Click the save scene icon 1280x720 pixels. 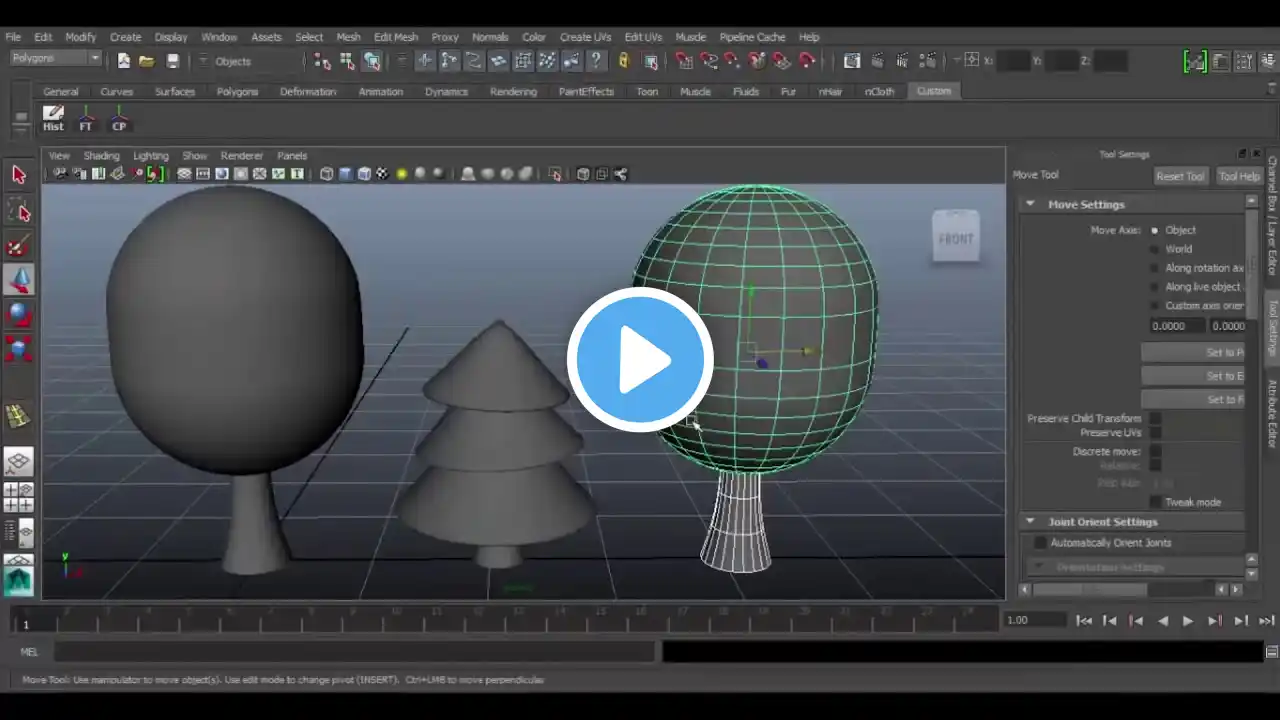pyautogui.click(x=172, y=61)
